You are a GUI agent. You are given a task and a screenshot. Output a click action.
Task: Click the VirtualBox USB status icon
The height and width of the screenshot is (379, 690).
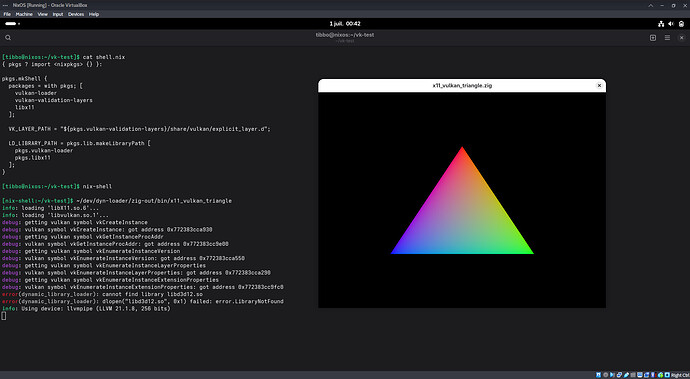tap(626, 375)
